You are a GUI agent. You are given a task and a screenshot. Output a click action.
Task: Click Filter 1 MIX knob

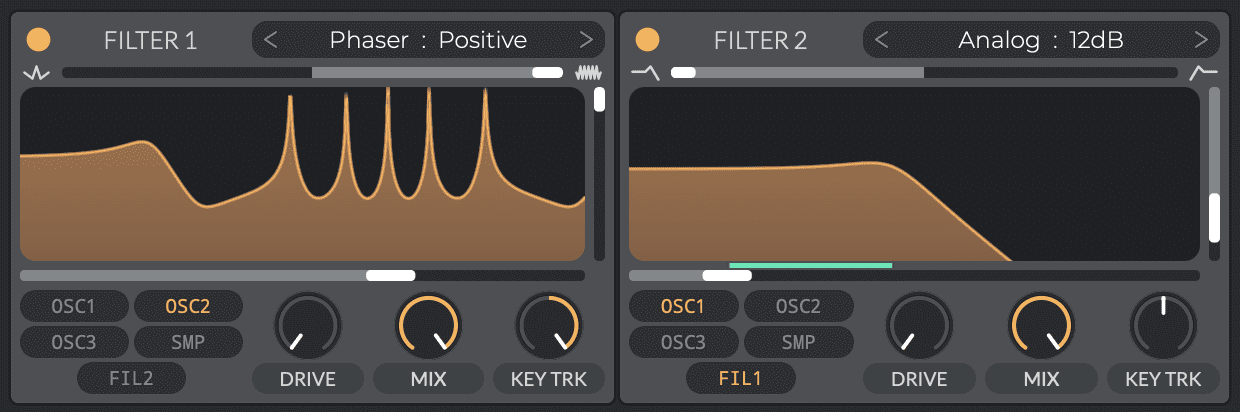429,325
